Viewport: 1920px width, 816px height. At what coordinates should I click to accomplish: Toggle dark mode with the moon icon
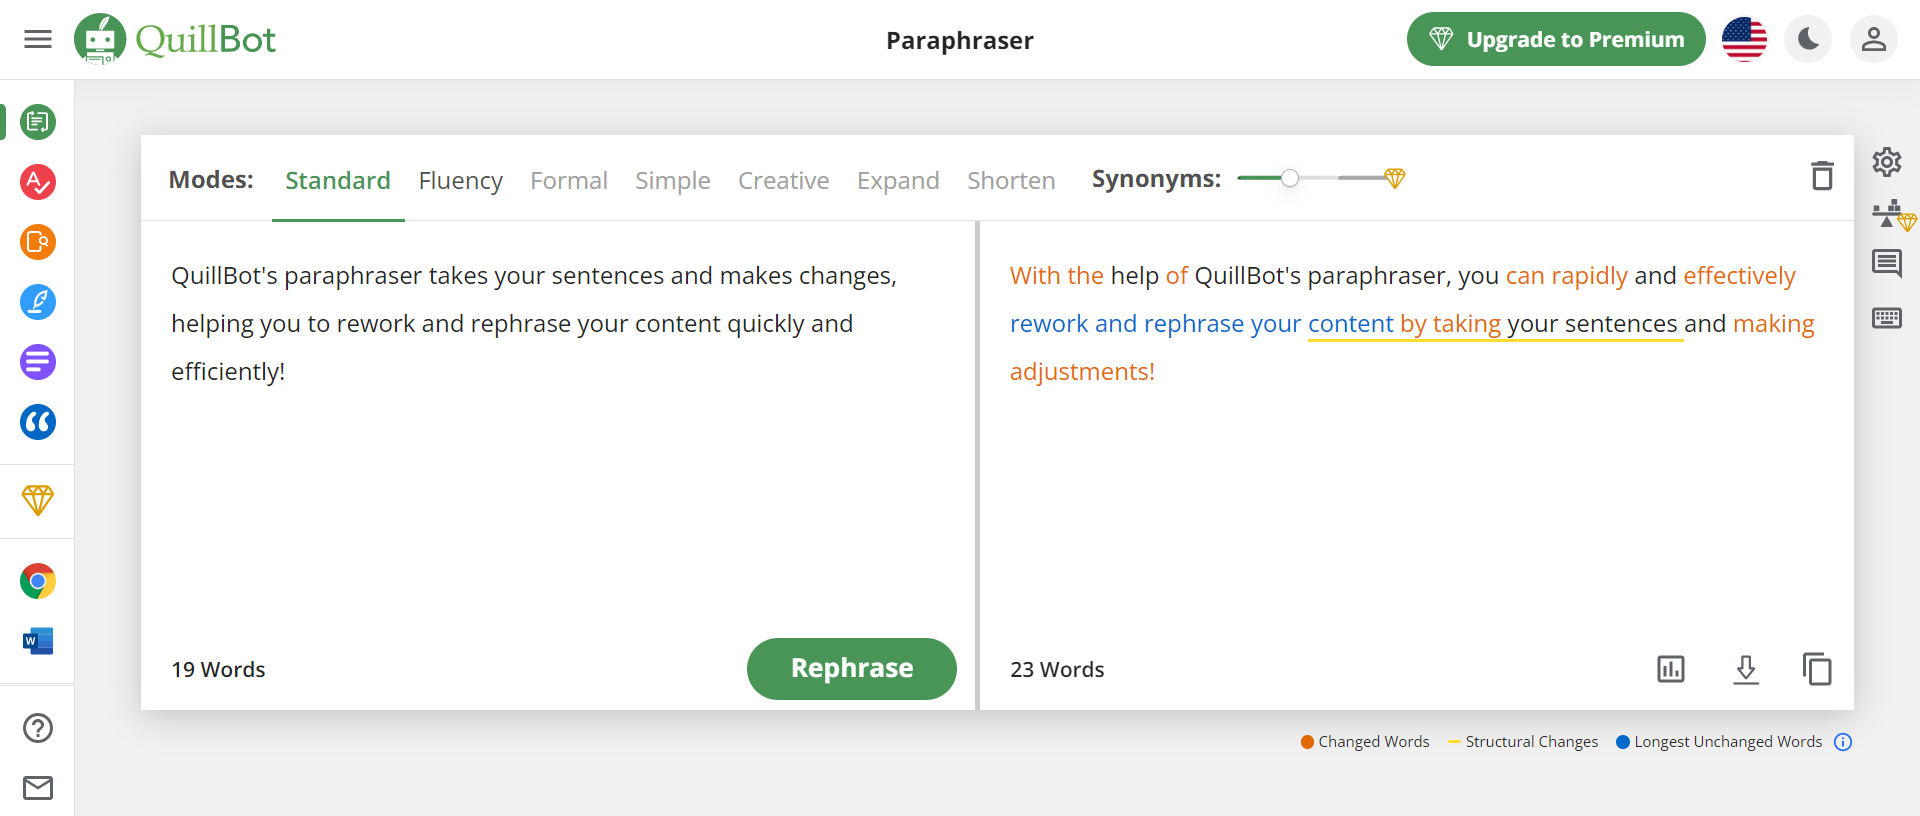[x=1808, y=39]
